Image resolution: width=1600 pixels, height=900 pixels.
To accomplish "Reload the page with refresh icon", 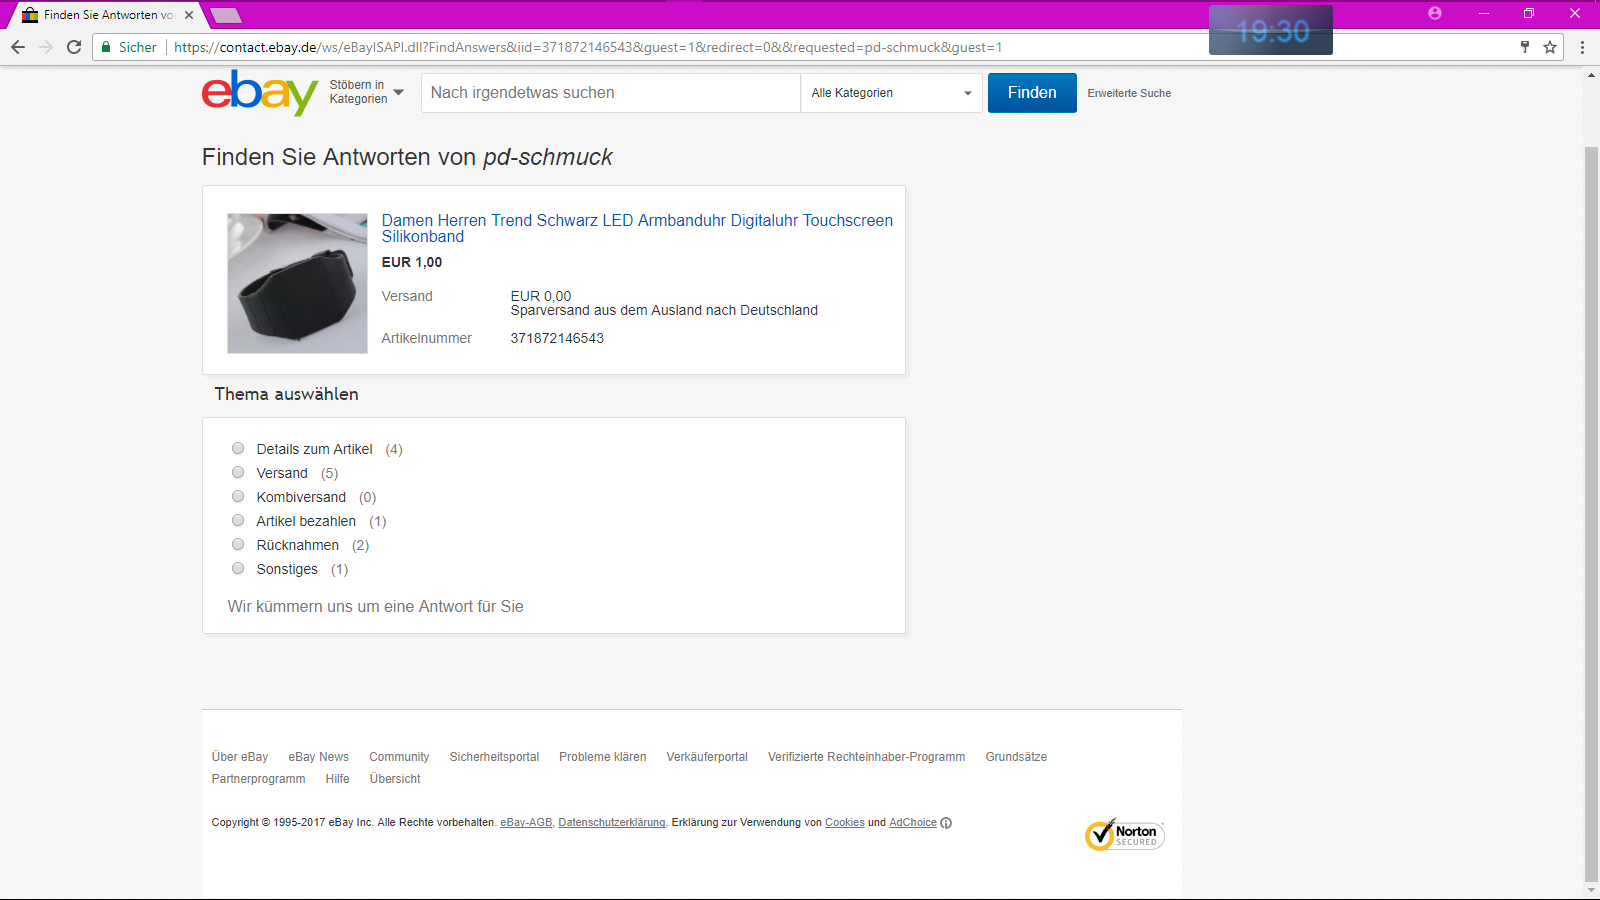I will point(74,47).
